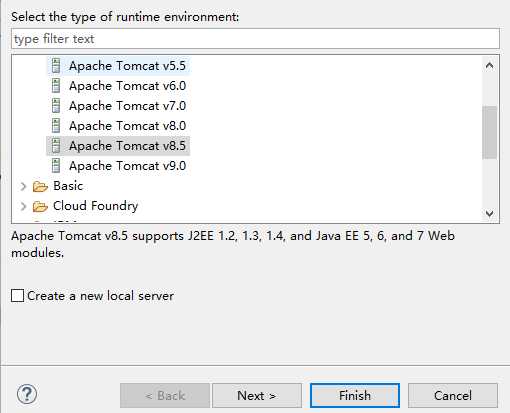Select Apache Tomcat v9.0 runtime

click(x=127, y=166)
